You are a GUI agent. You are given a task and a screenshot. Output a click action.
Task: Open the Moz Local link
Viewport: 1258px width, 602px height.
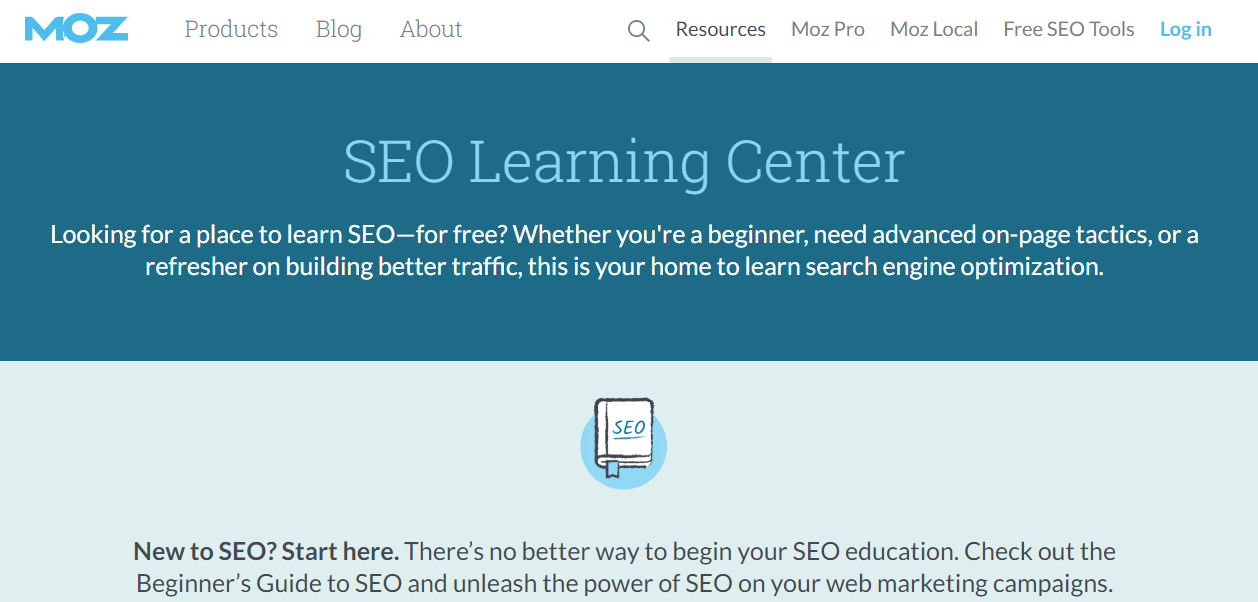pos(933,29)
